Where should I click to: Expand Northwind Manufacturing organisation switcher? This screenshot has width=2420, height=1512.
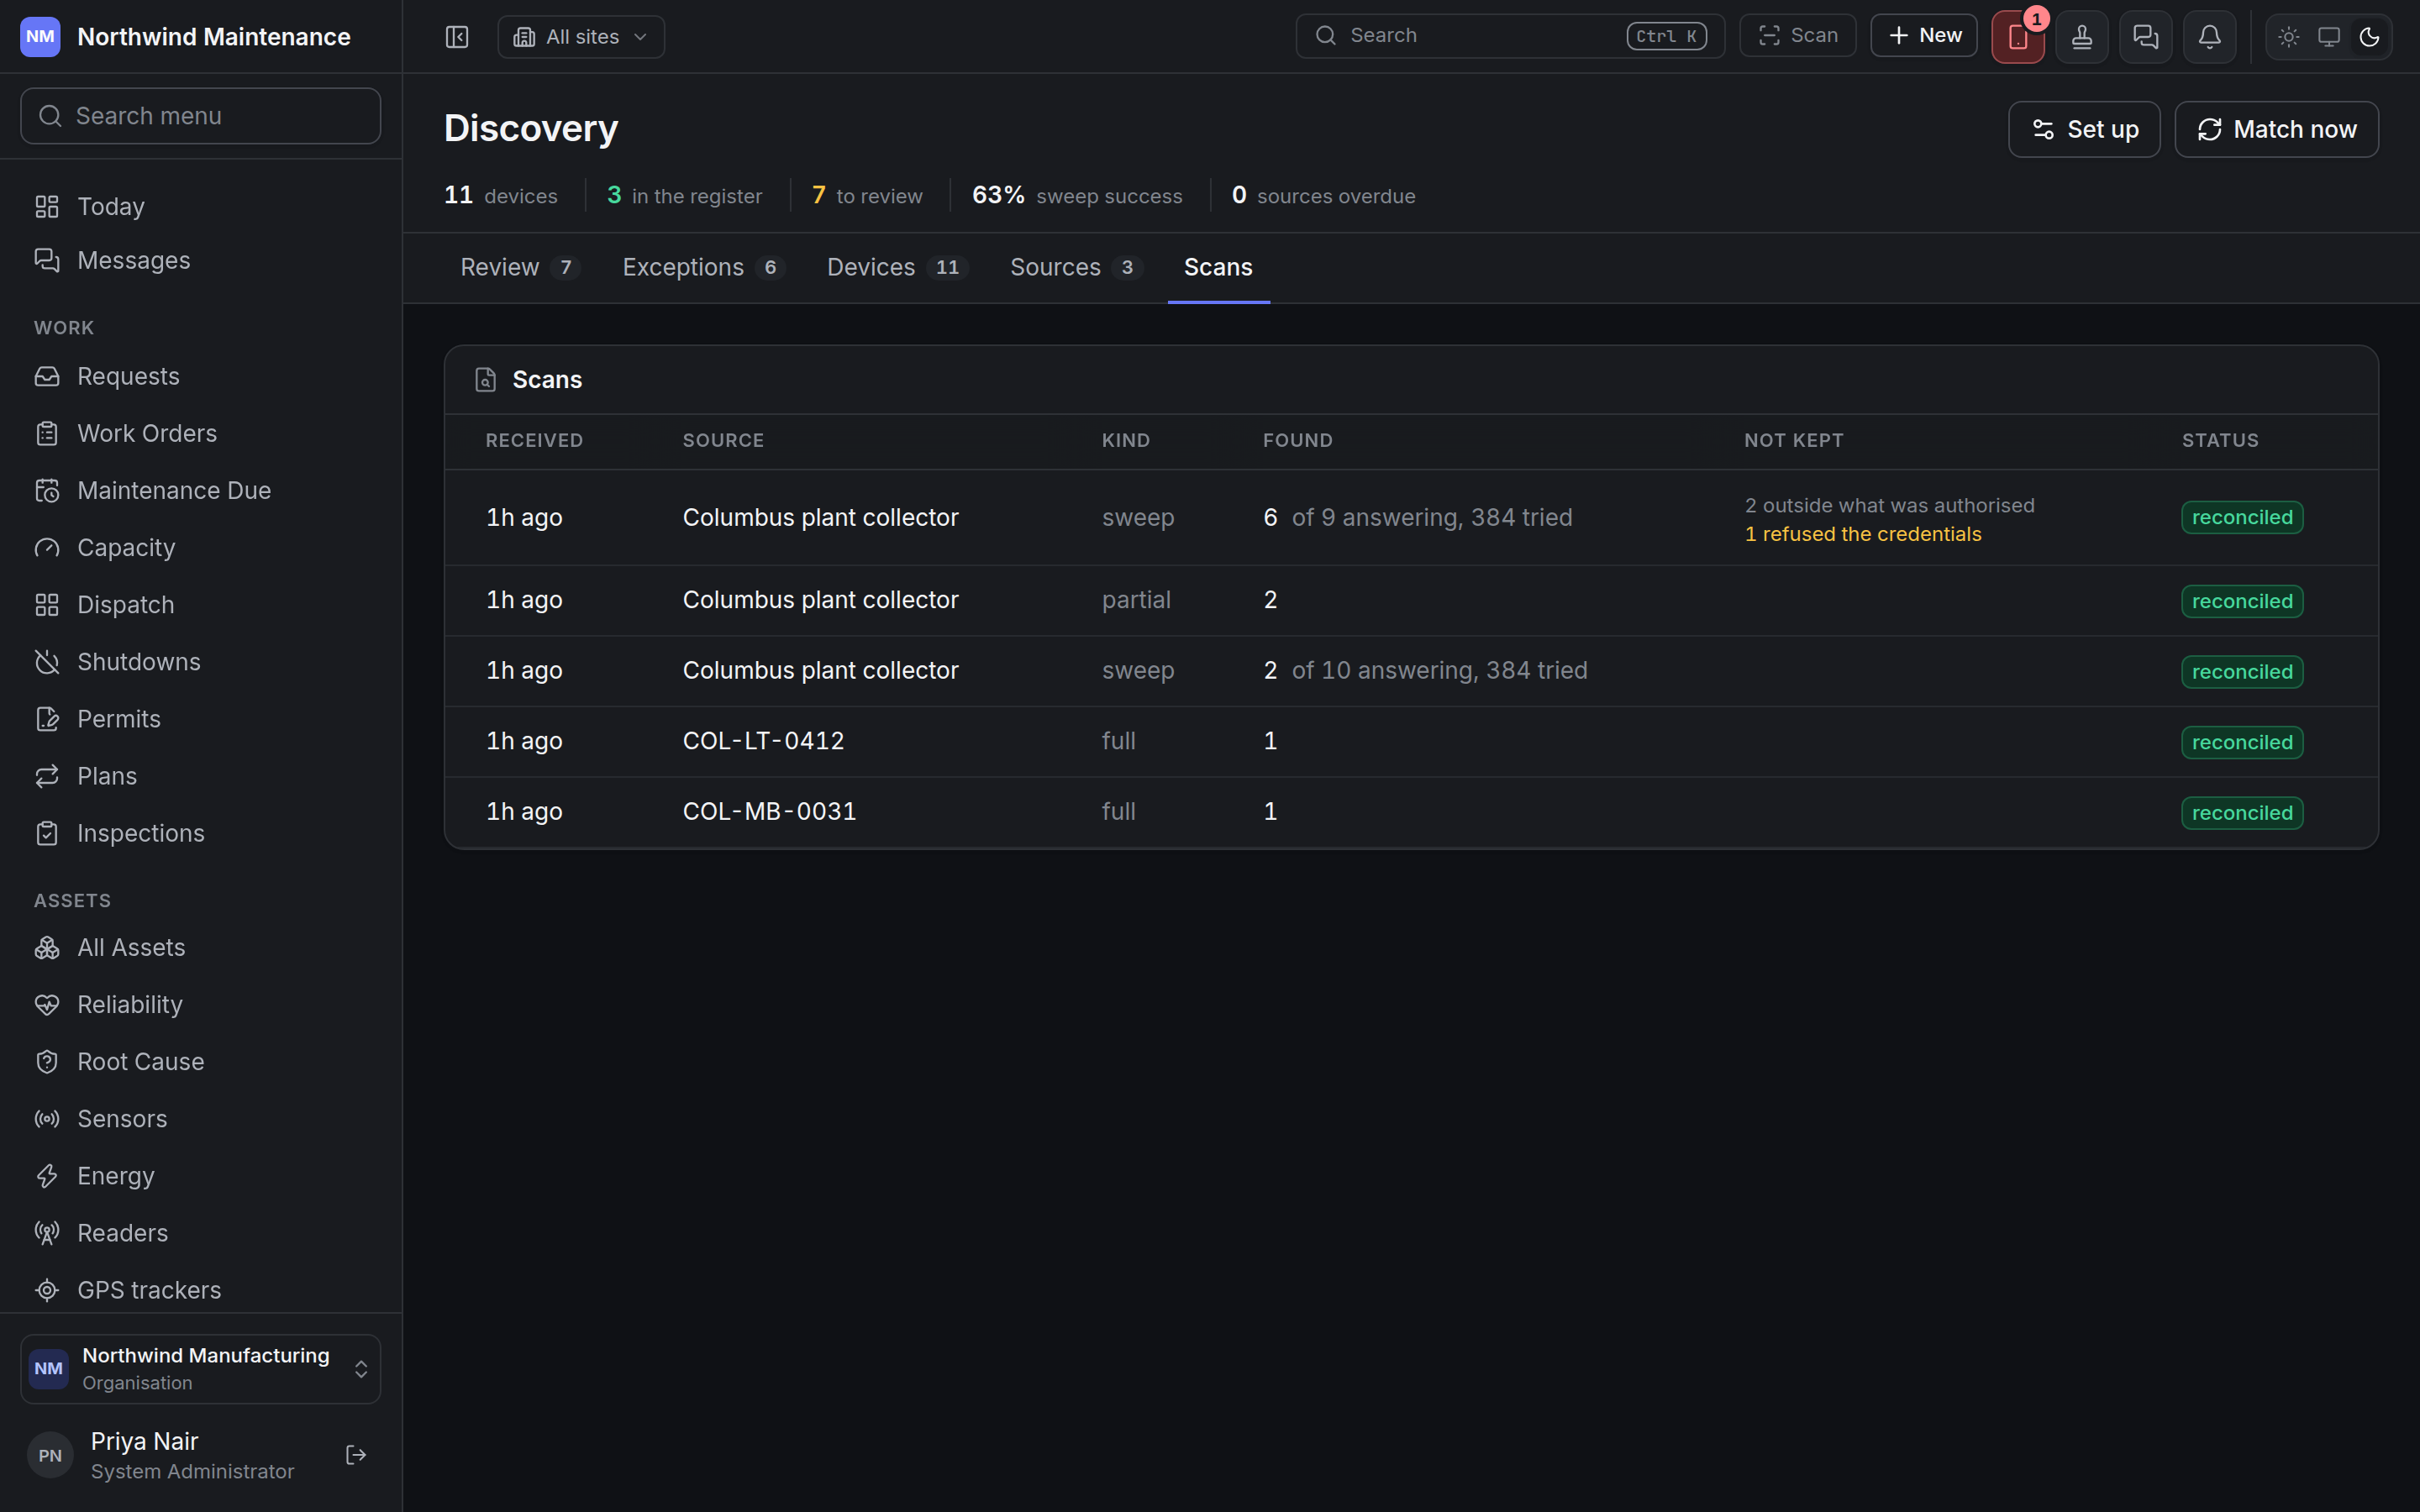[x=201, y=1368]
